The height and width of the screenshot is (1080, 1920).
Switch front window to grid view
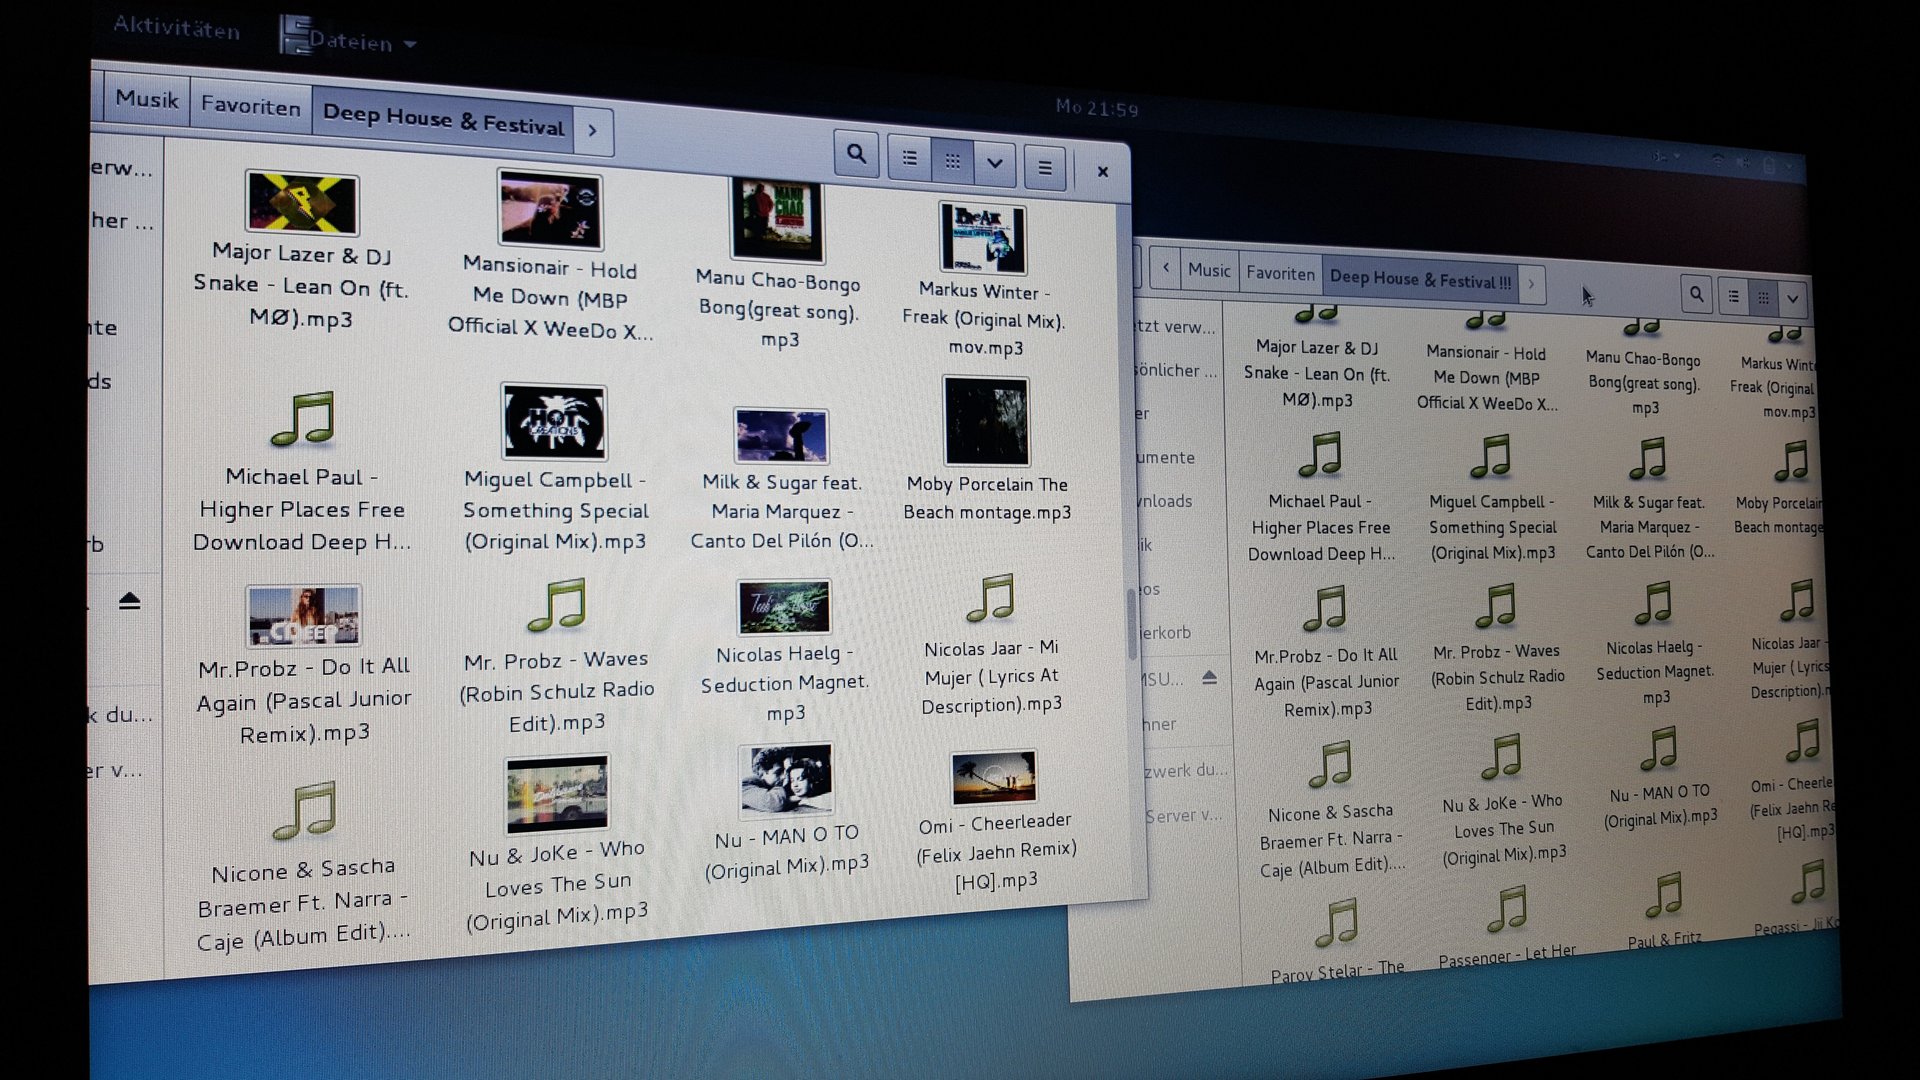click(x=952, y=161)
